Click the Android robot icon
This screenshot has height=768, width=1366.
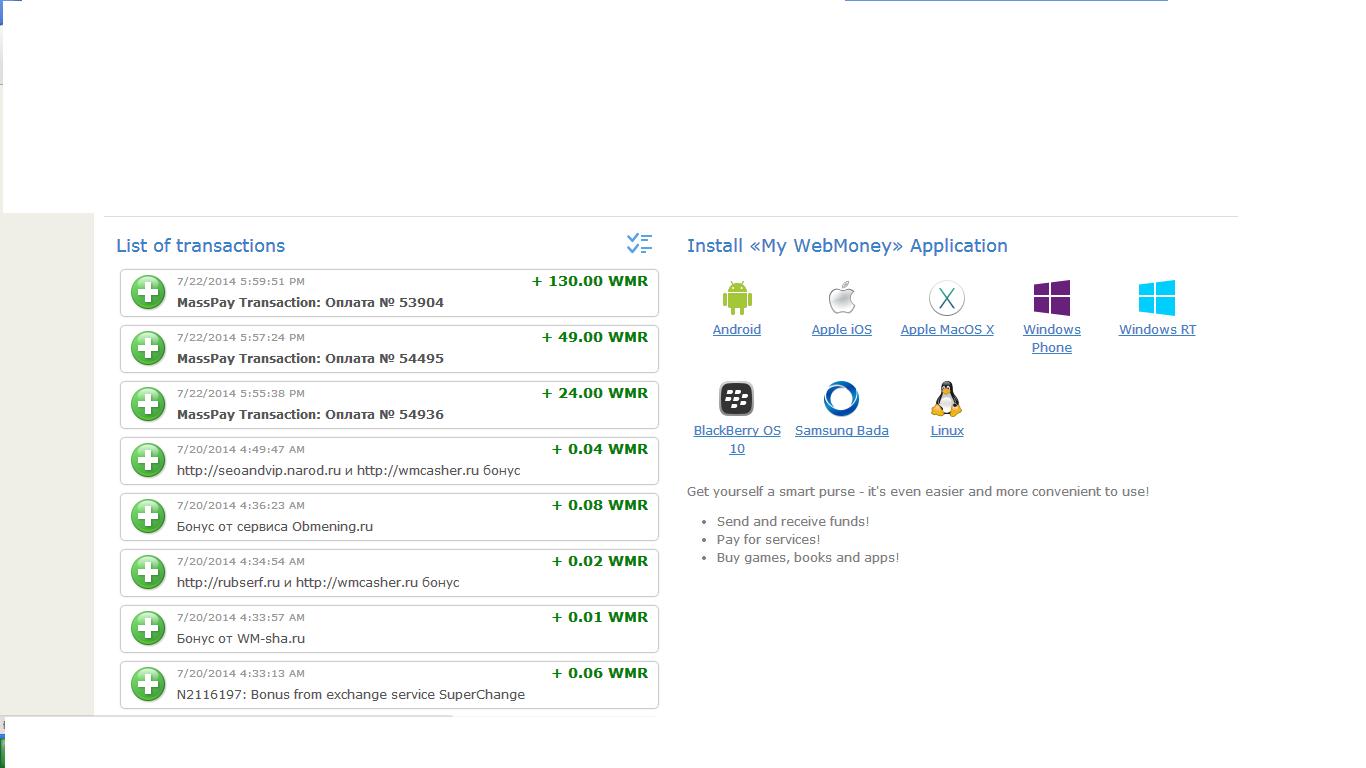tap(736, 298)
